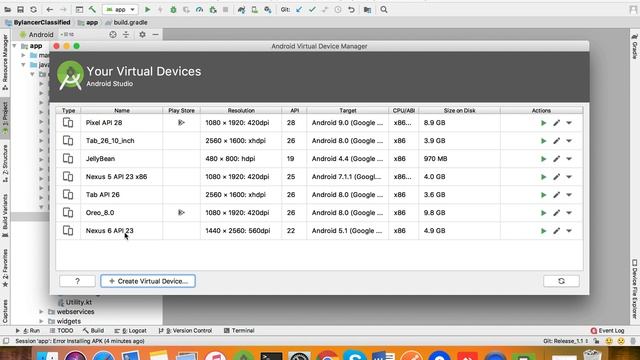Image resolution: width=640 pixels, height=360 pixels.
Task: Edit the Nexus 6 API 23 device
Action: (556, 231)
